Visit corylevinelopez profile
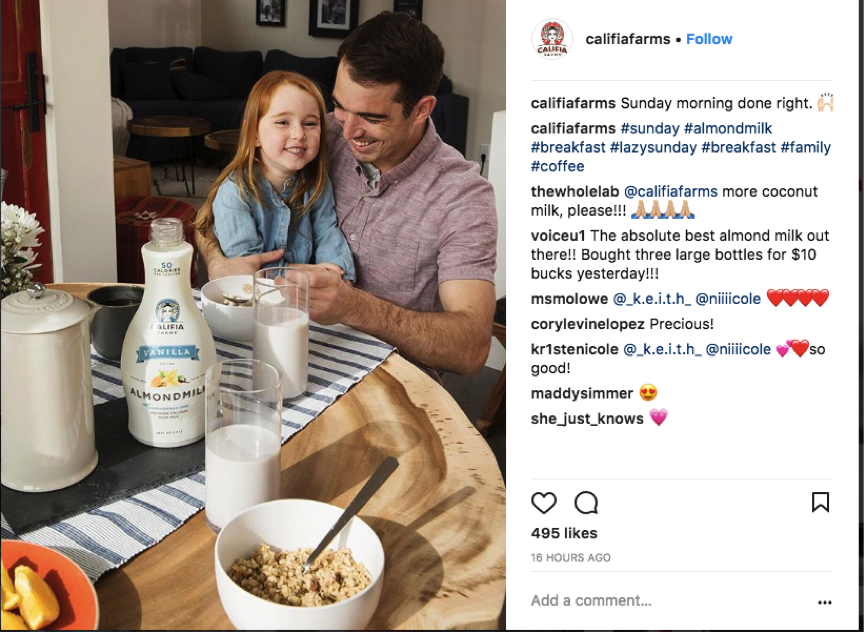The height and width of the screenshot is (632, 864). [587, 324]
